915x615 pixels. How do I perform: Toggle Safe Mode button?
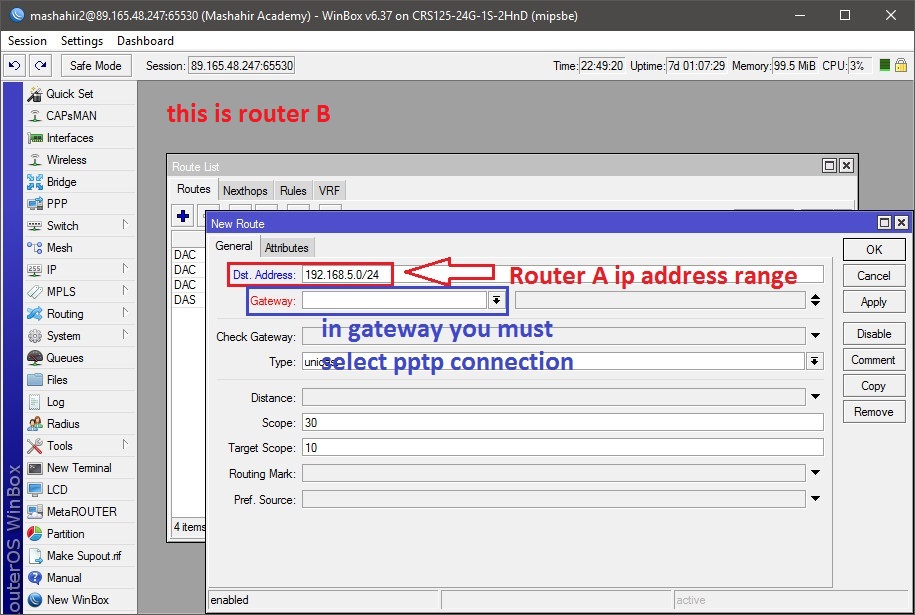coord(96,65)
